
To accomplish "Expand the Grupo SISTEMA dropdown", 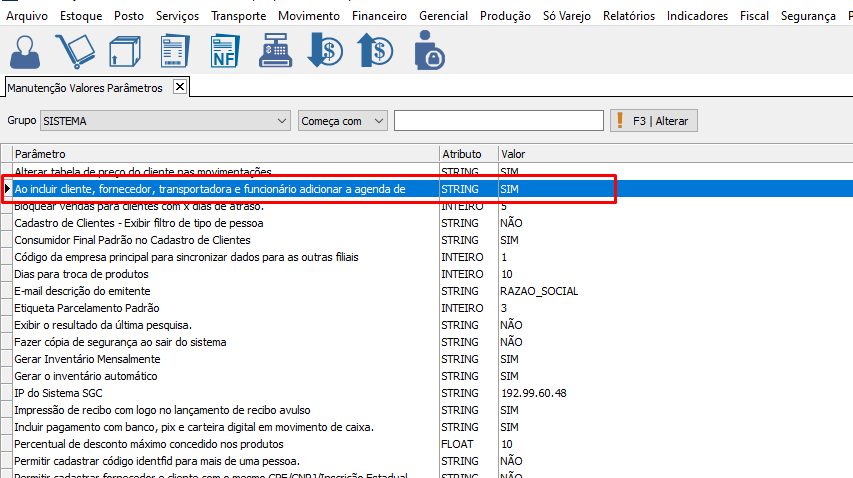I will [x=280, y=121].
